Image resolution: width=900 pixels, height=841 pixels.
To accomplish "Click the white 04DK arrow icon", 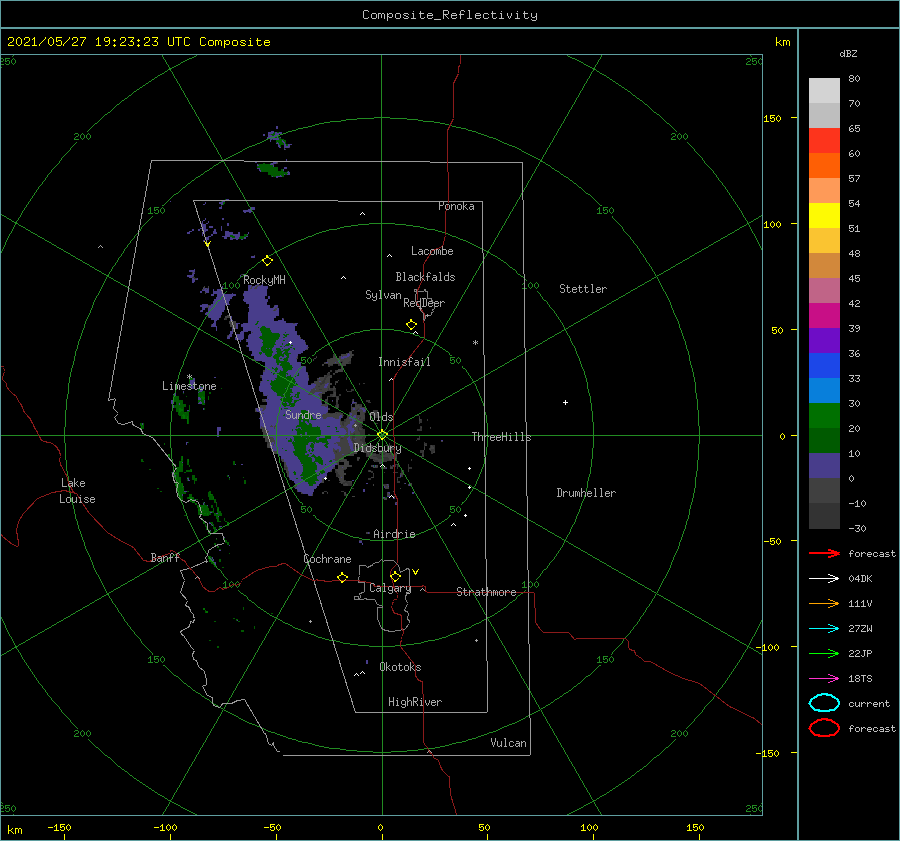I will point(824,579).
